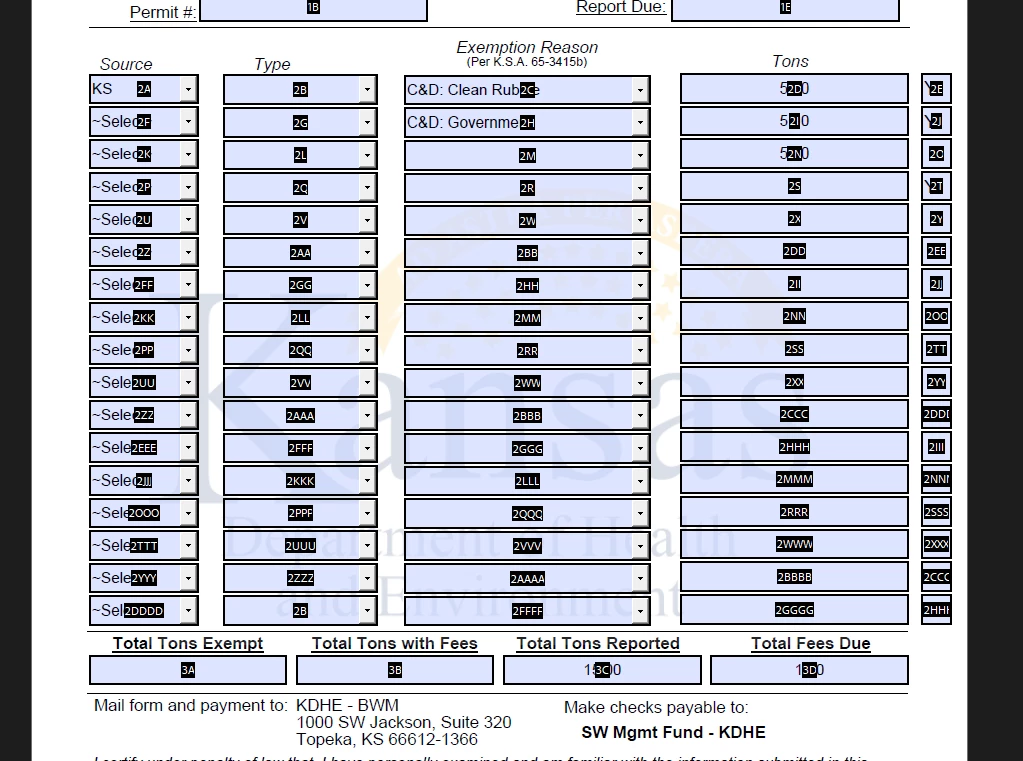Click the Total Tons Exempt field

pyautogui.click(x=188, y=670)
